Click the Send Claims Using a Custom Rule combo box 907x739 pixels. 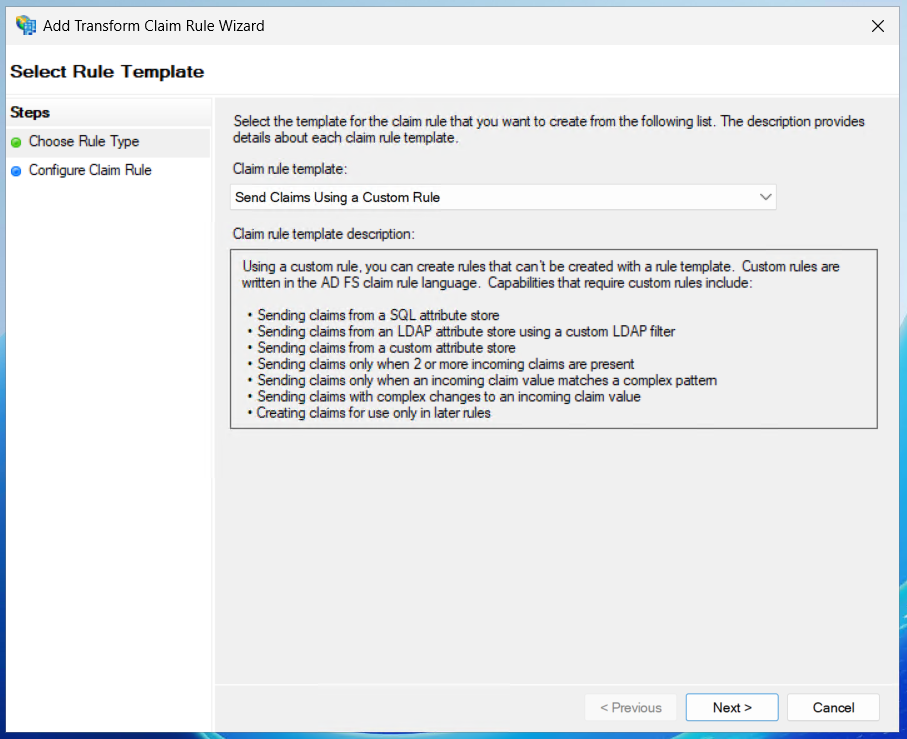[x=503, y=197]
